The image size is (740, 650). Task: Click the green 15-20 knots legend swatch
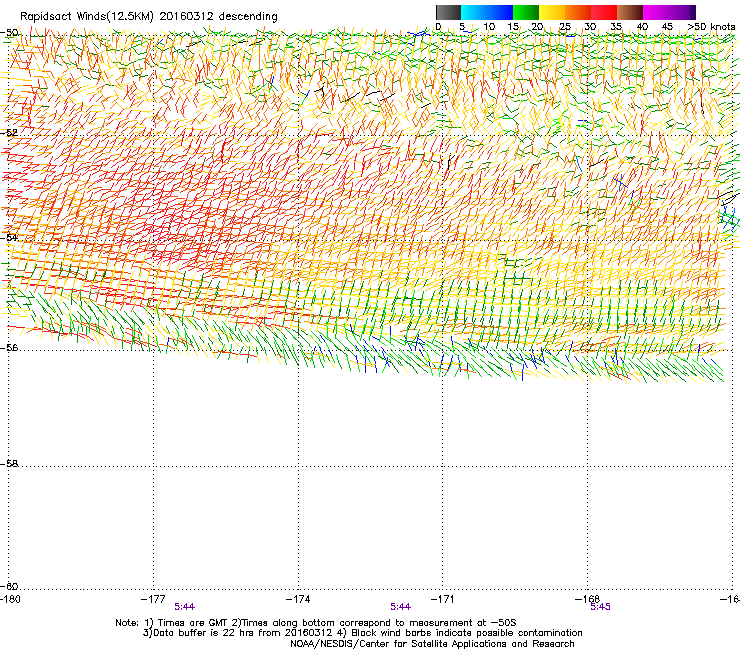526,12
